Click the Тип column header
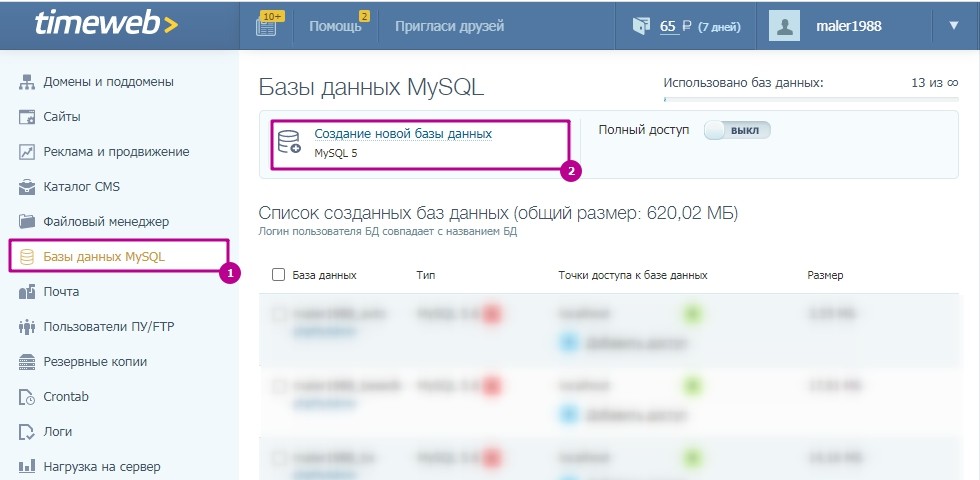 click(x=426, y=275)
